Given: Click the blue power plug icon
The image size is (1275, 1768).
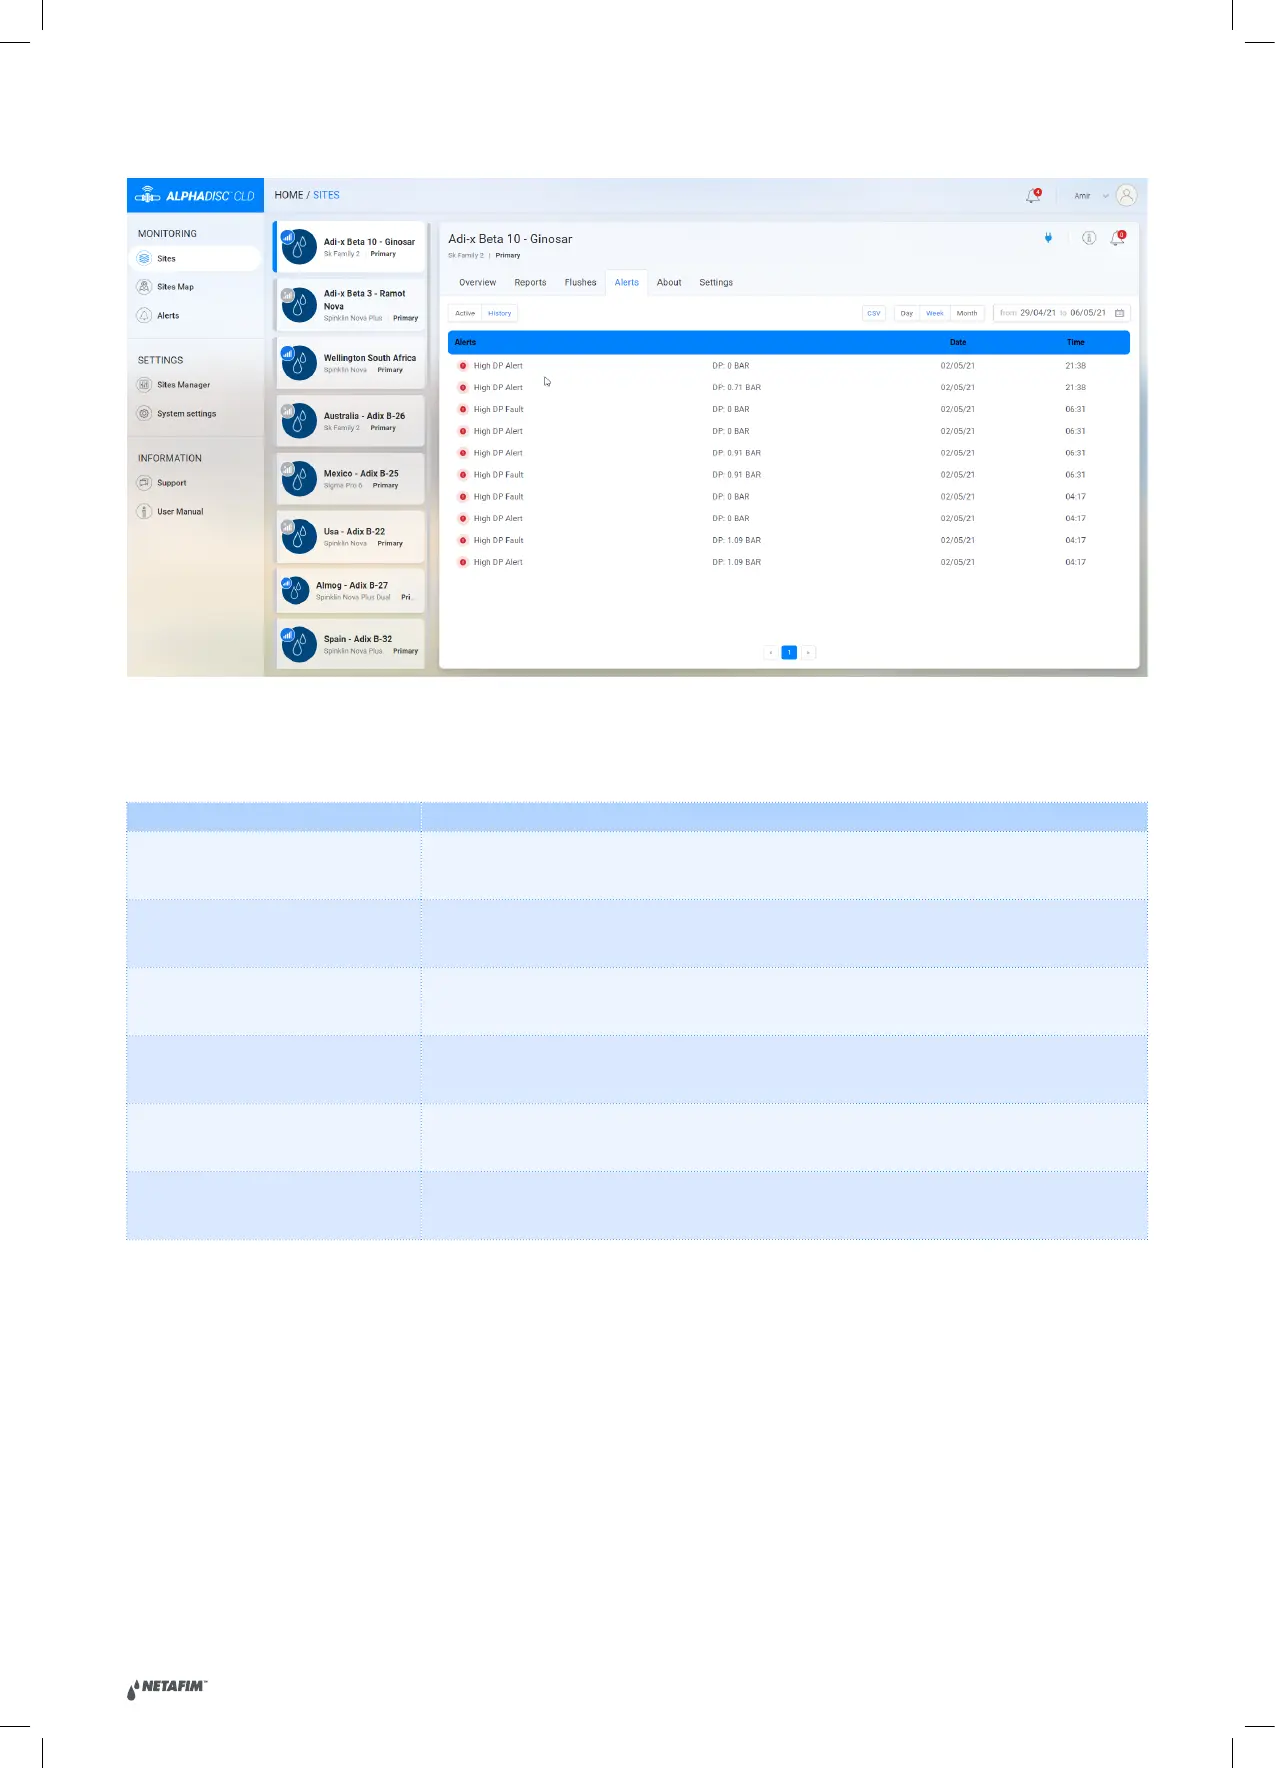Looking at the screenshot, I should 1048,238.
